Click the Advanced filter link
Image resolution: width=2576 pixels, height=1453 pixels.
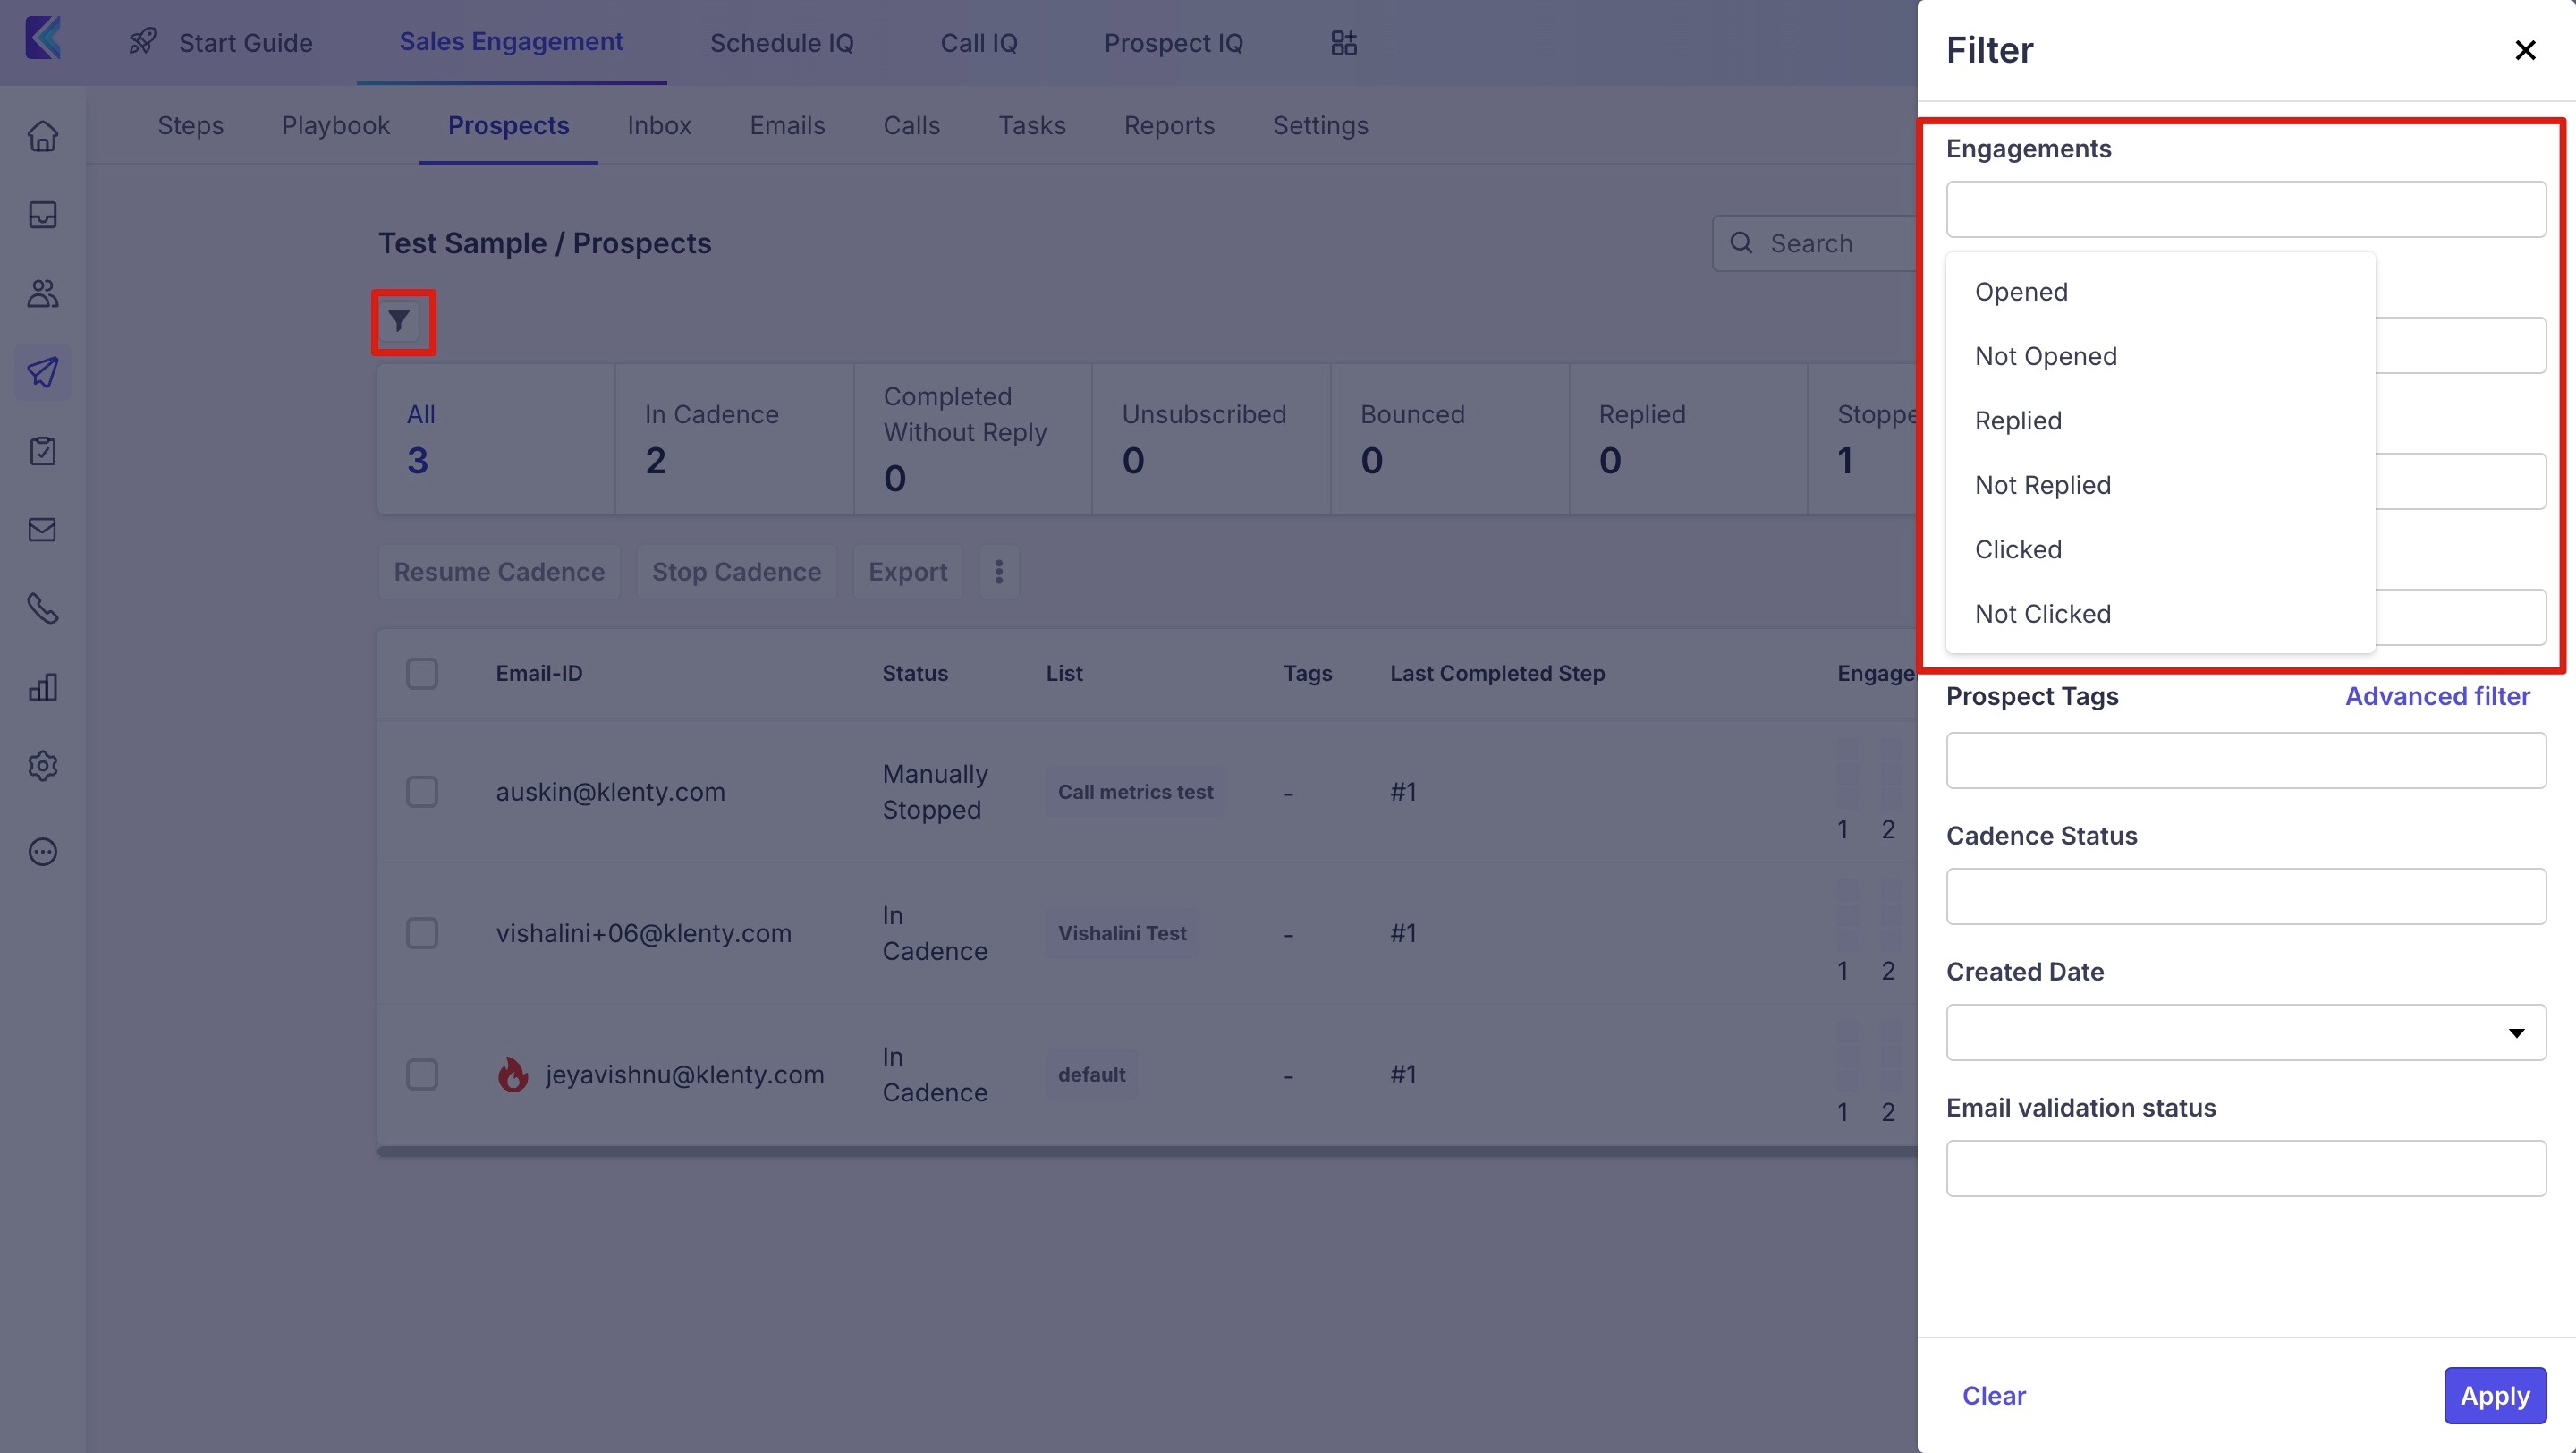[2437, 696]
